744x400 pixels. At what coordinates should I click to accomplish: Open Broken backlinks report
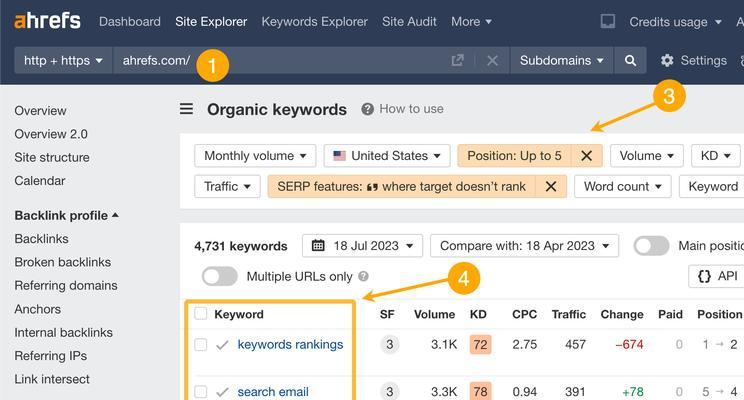point(63,262)
